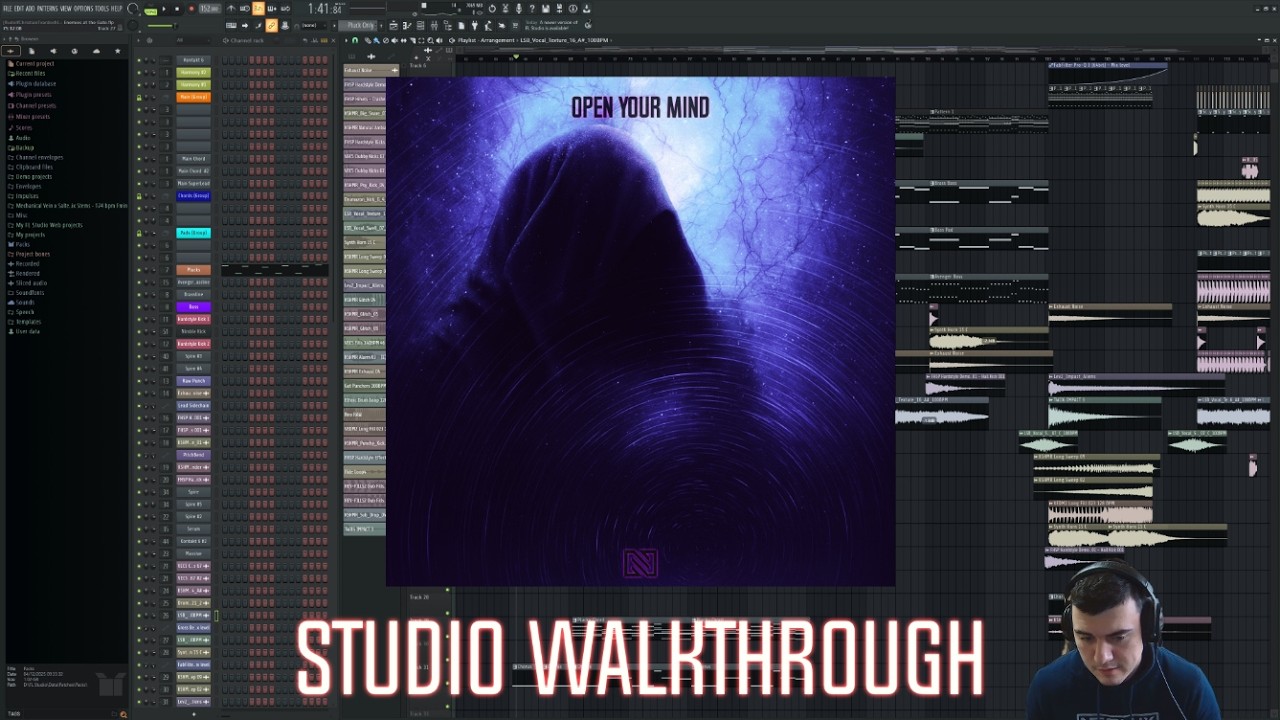The height and width of the screenshot is (720, 1280).
Task: Open the Mixer view shortcut icon
Action: point(434,25)
